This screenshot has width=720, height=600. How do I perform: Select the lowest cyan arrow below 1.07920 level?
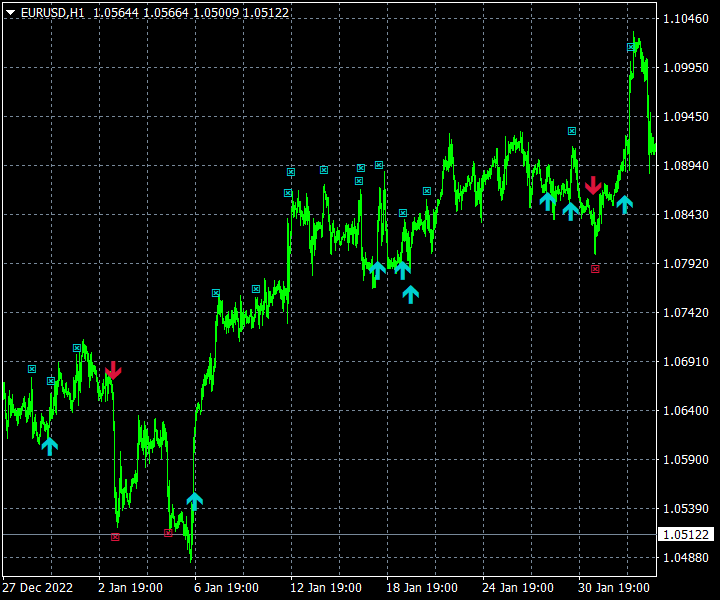coord(411,294)
